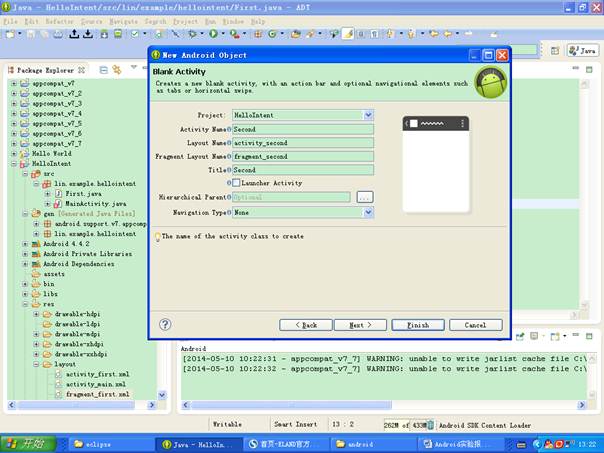
Task: Click the help question mark icon
Action: click(x=165, y=324)
